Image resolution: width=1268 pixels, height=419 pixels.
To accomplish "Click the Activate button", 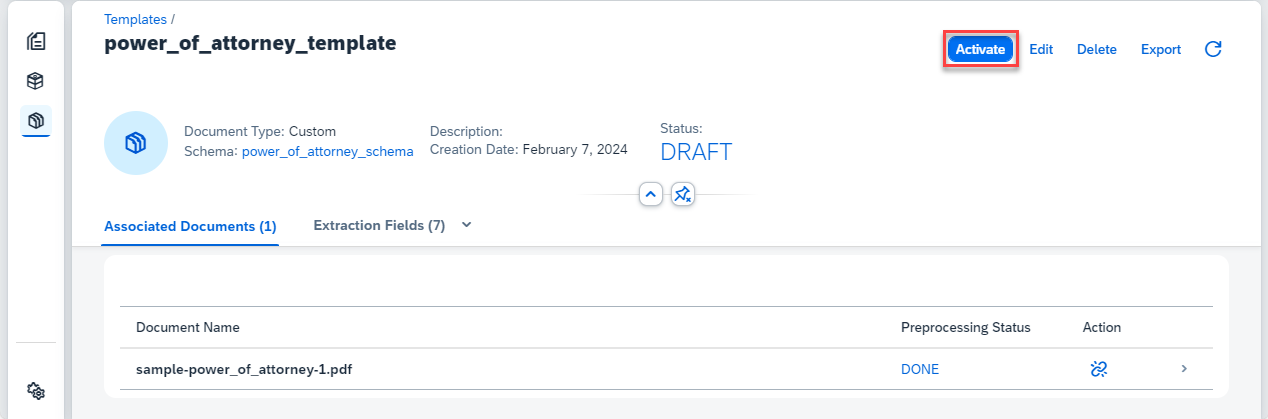I will (980, 49).
